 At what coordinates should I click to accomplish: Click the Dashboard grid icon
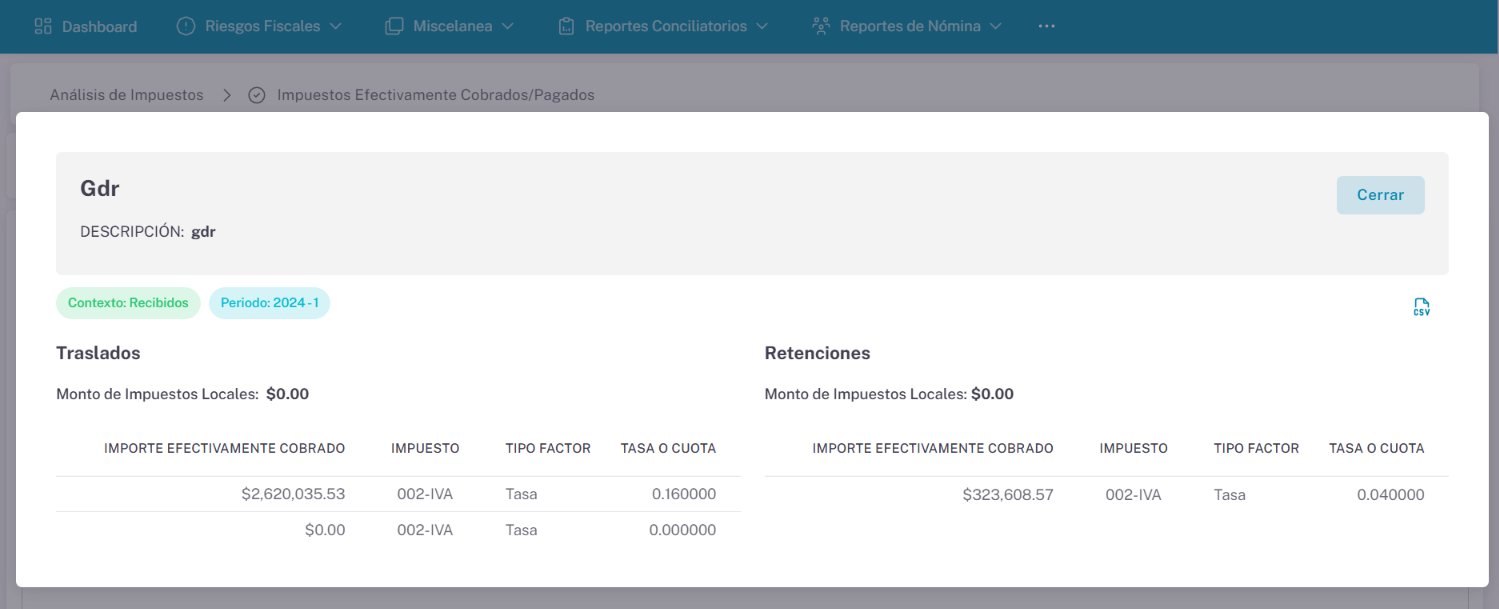click(x=43, y=26)
